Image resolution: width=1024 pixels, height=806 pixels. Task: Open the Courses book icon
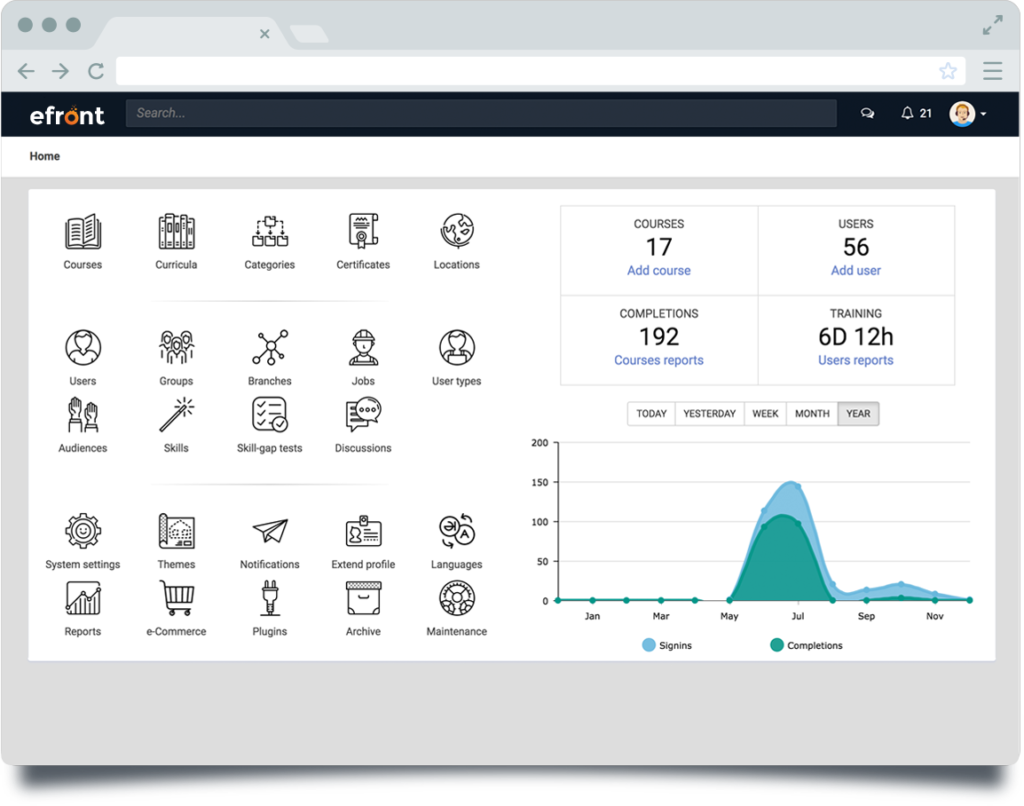pyautogui.click(x=83, y=232)
